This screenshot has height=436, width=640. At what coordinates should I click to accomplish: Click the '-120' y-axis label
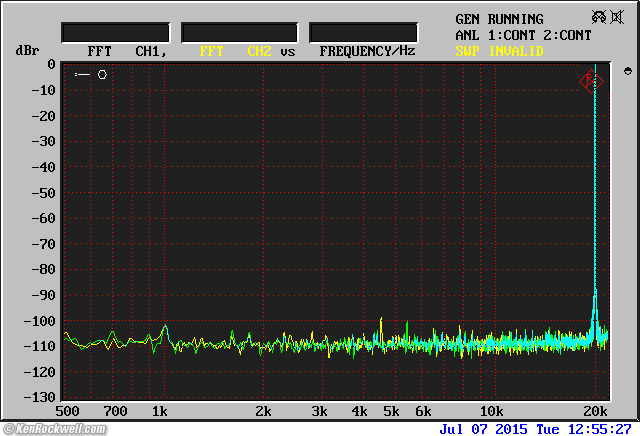tap(39, 372)
